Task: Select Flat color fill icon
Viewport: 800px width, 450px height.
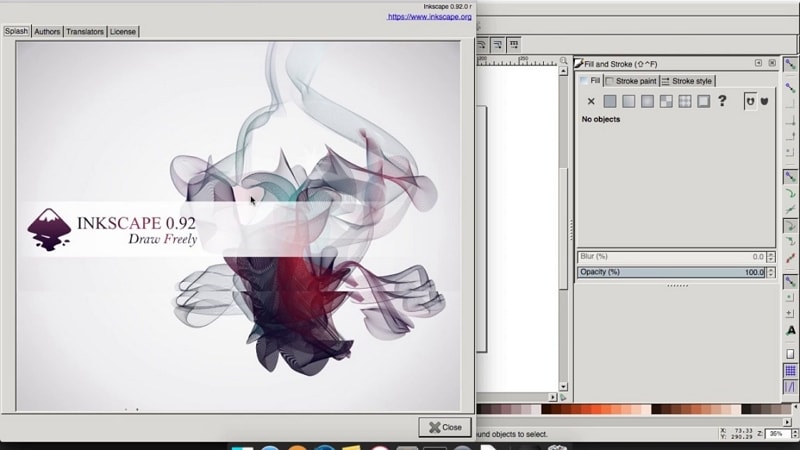Action: pyautogui.click(x=610, y=101)
